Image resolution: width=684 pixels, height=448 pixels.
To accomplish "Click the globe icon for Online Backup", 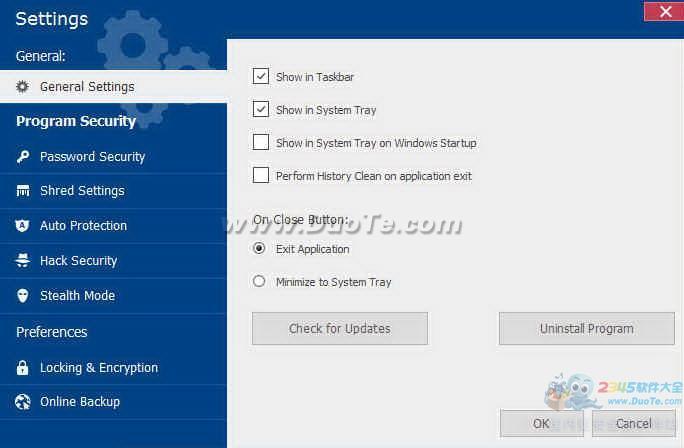I will [23, 402].
